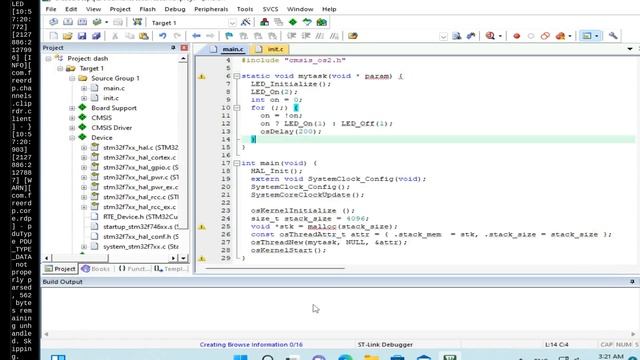Expand the Board Support tree node
Viewport: 640px width, 360px height.
[x=72, y=108]
